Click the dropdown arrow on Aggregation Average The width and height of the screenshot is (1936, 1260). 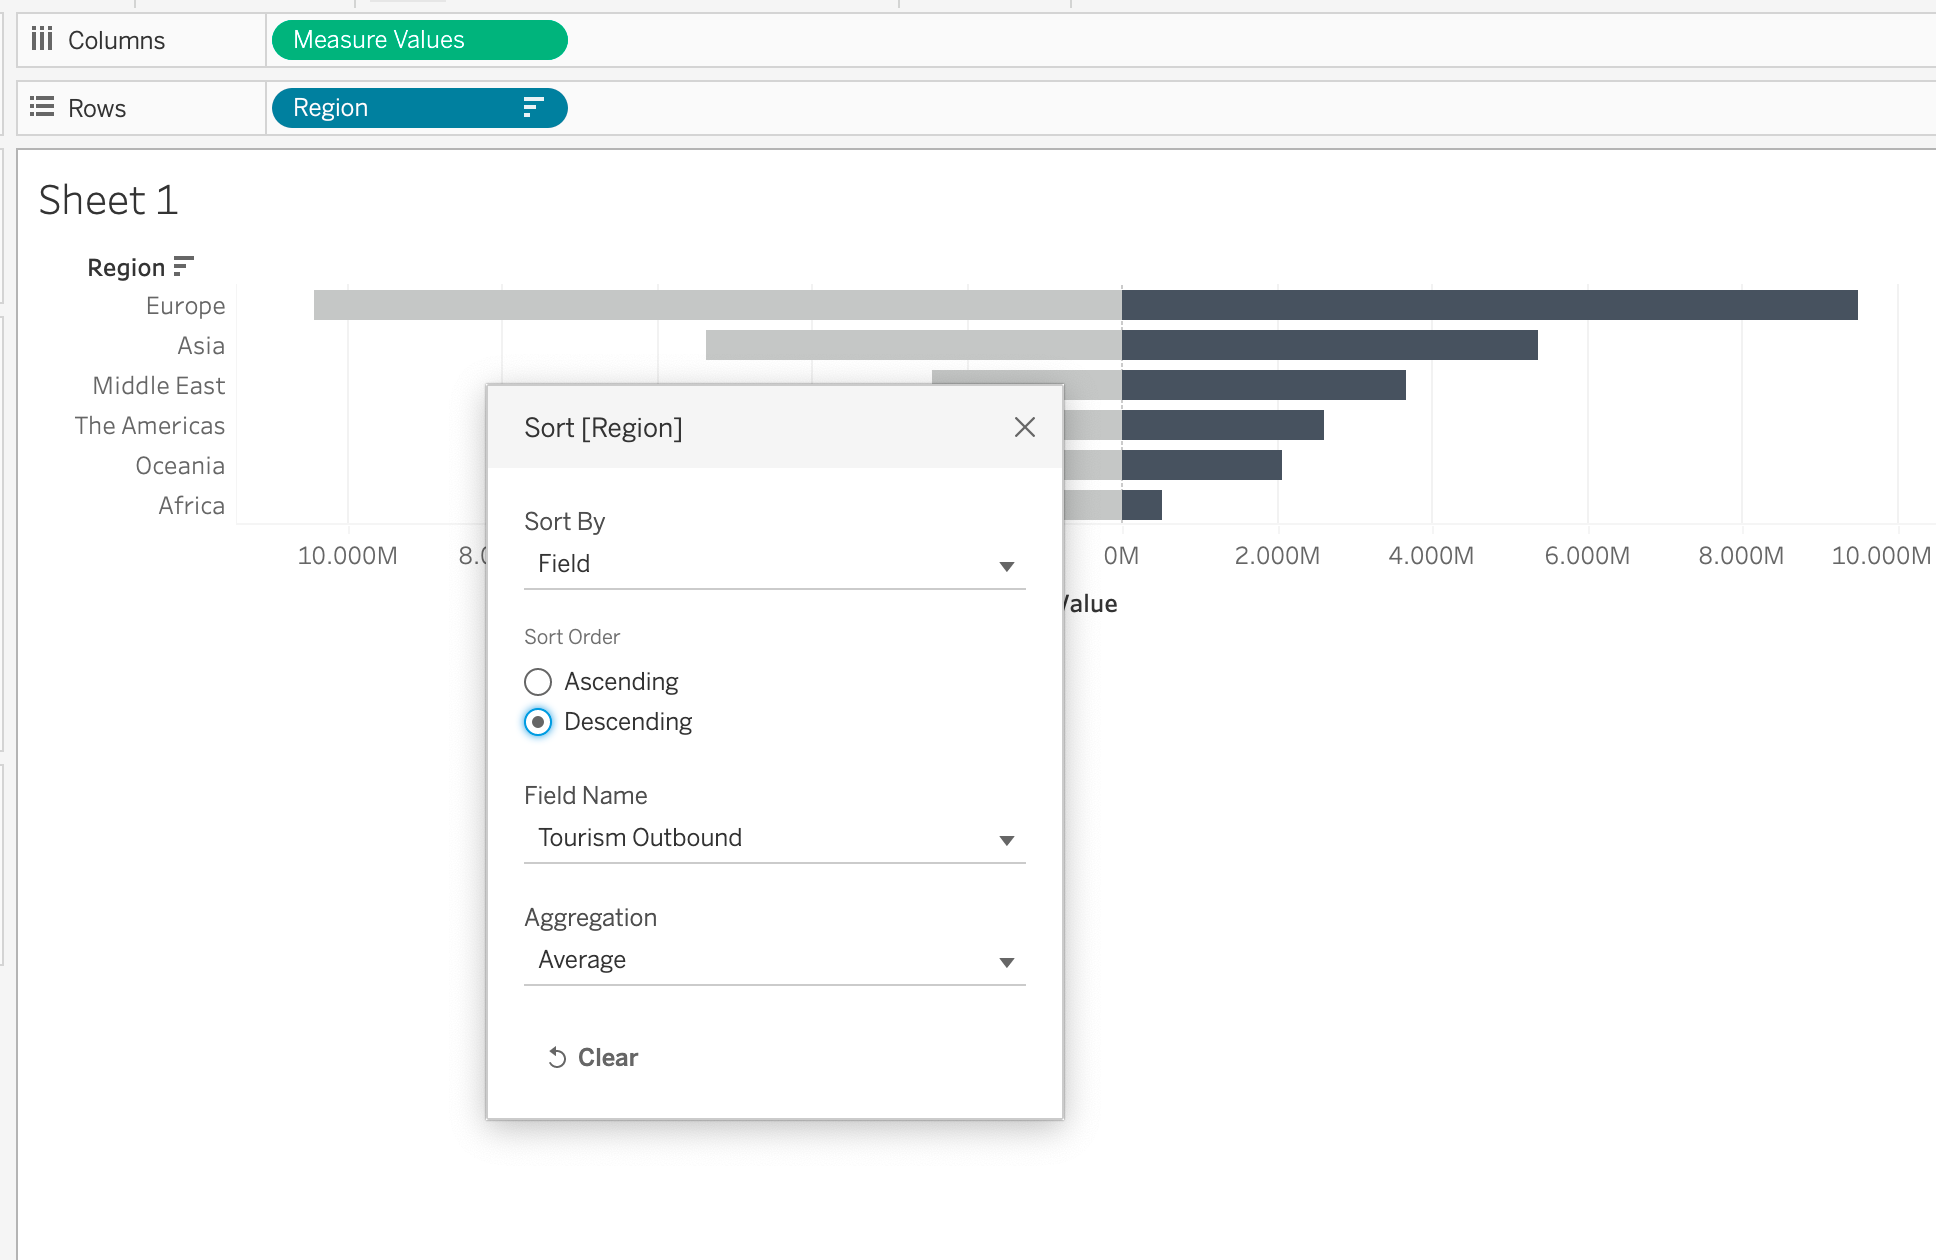(1008, 962)
